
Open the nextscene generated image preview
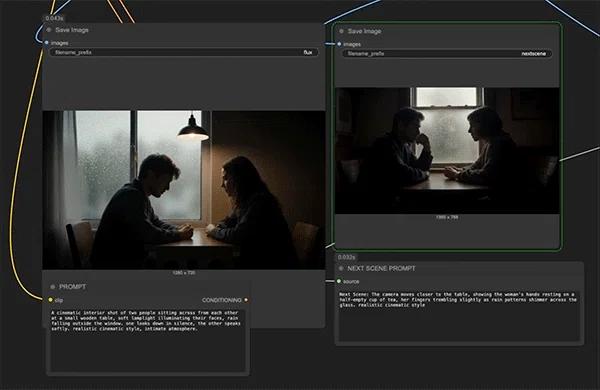(447, 151)
